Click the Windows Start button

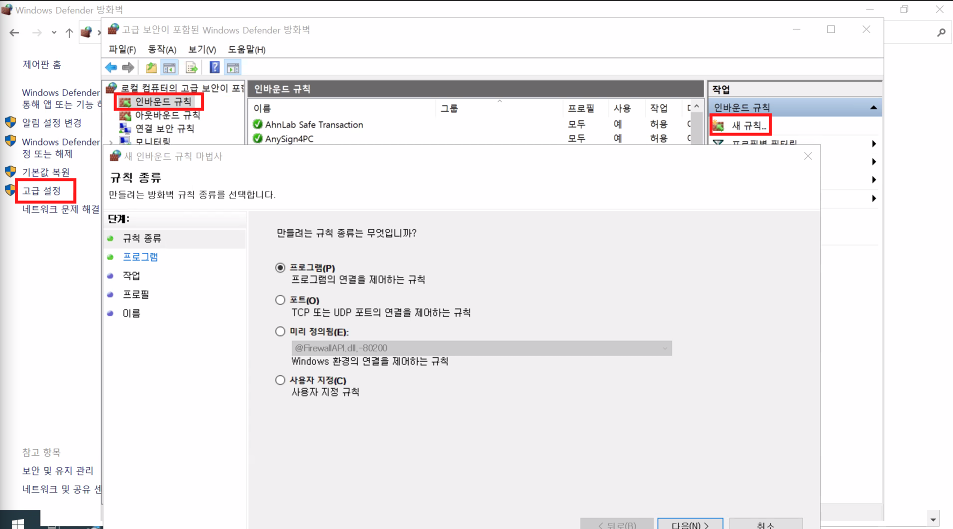pyautogui.click(x=18, y=523)
